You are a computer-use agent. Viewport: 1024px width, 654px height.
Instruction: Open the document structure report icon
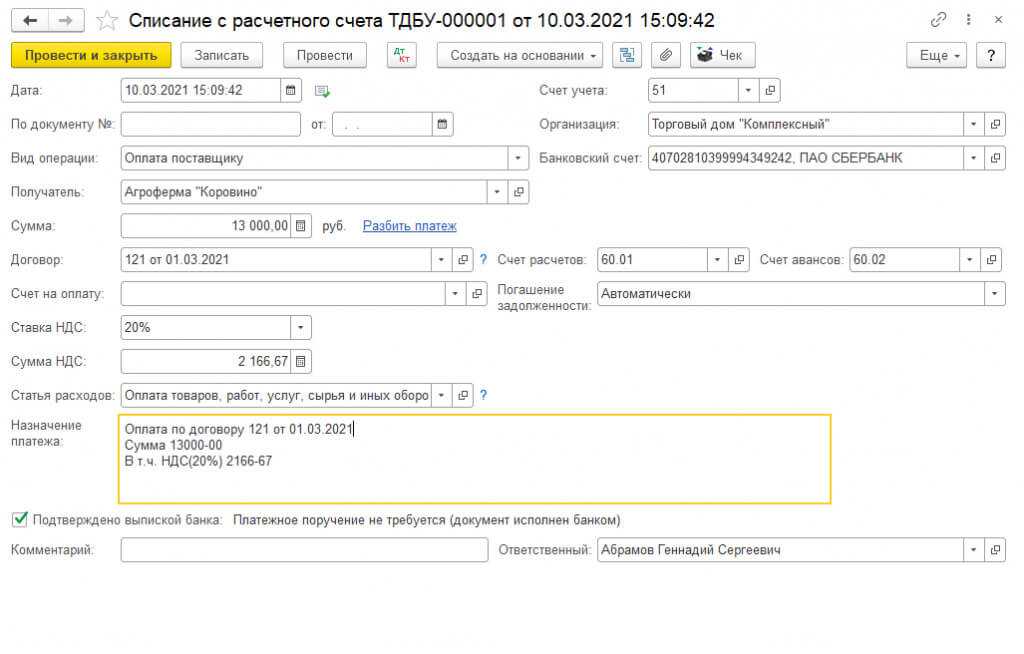pyautogui.click(x=627, y=55)
